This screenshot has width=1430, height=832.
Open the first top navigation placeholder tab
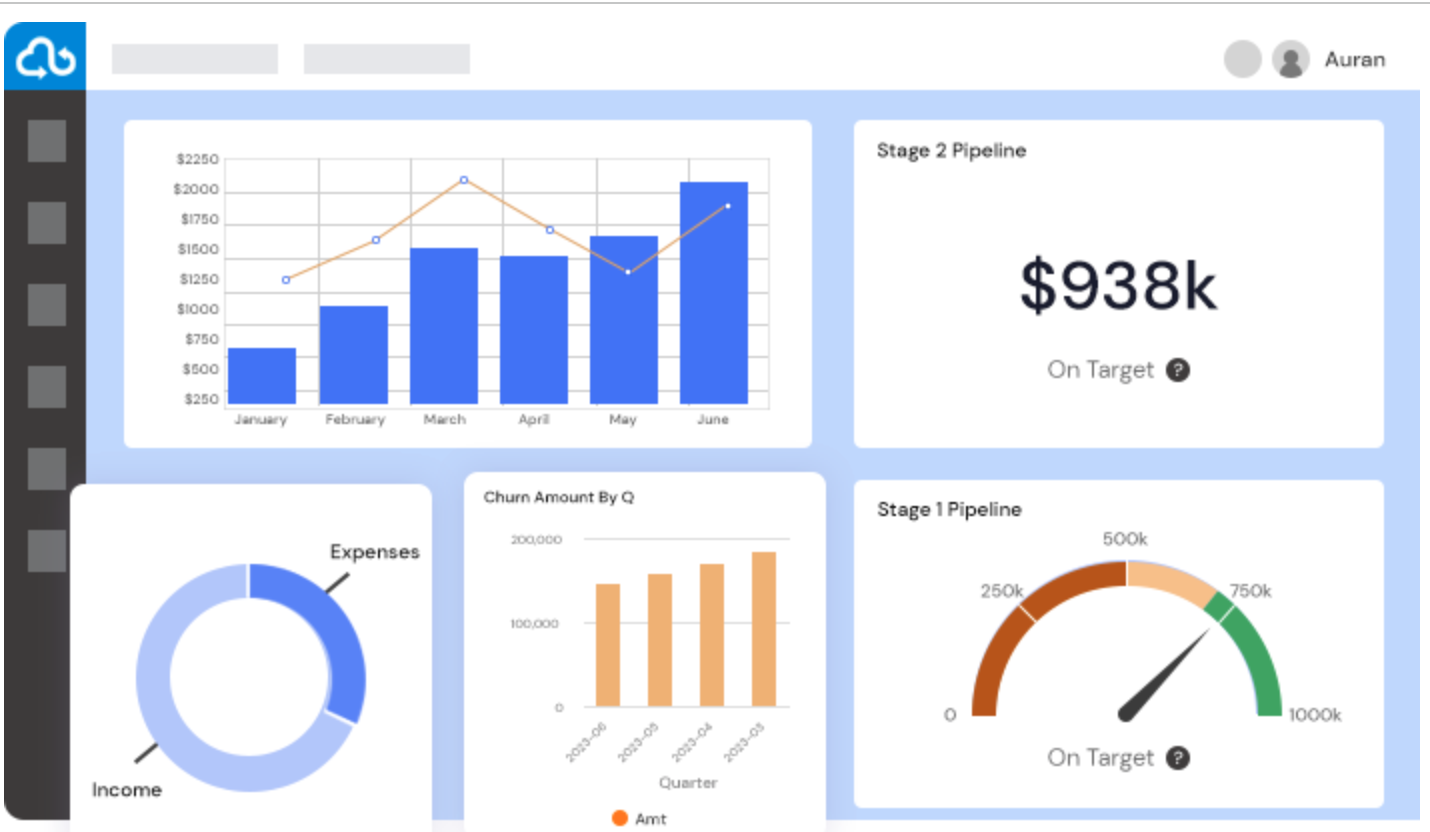195,59
